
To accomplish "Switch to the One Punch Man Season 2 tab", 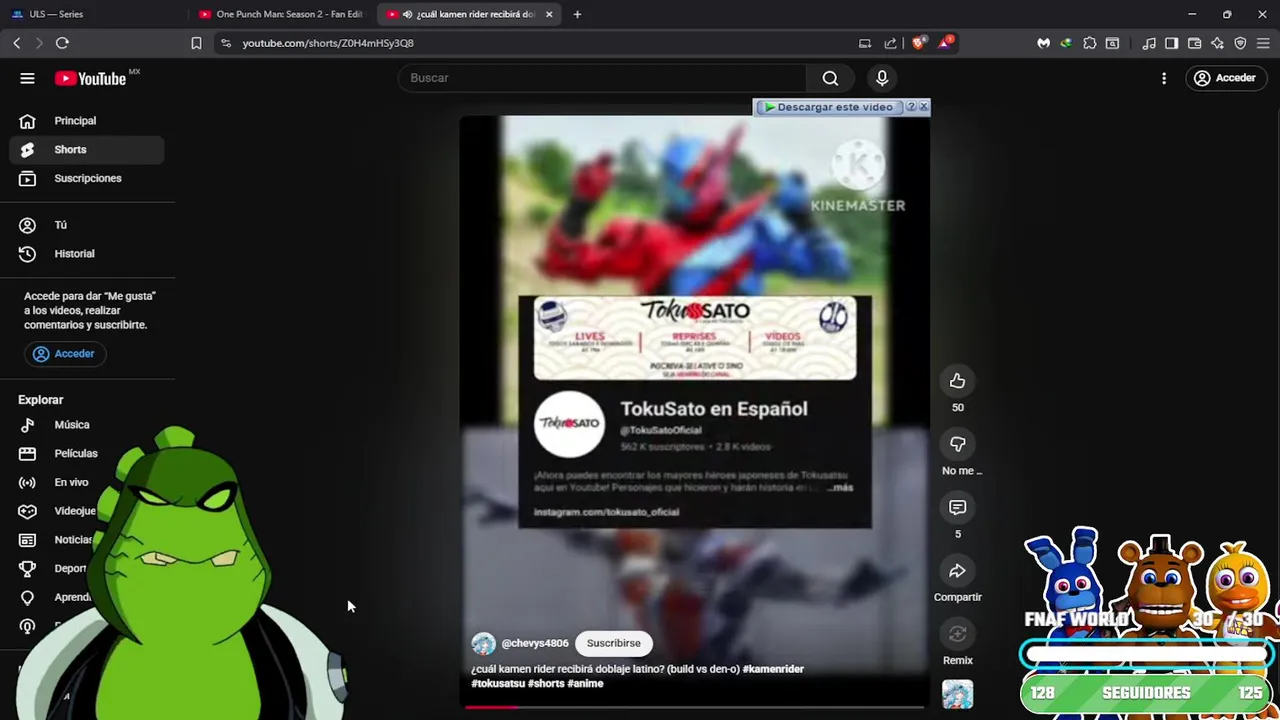I will point(282,14).
